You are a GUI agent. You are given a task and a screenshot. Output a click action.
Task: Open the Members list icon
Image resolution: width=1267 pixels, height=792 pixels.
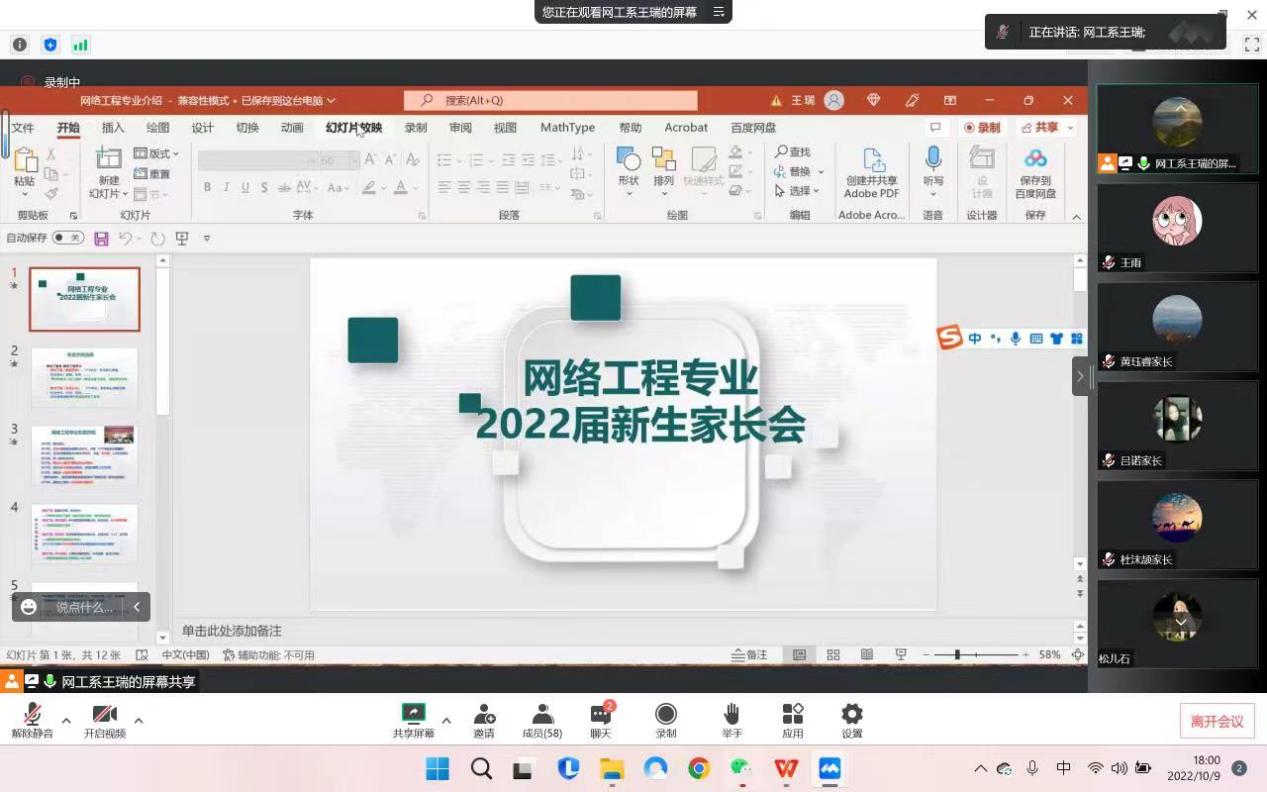pyautogui.click(x=542, y=714)
